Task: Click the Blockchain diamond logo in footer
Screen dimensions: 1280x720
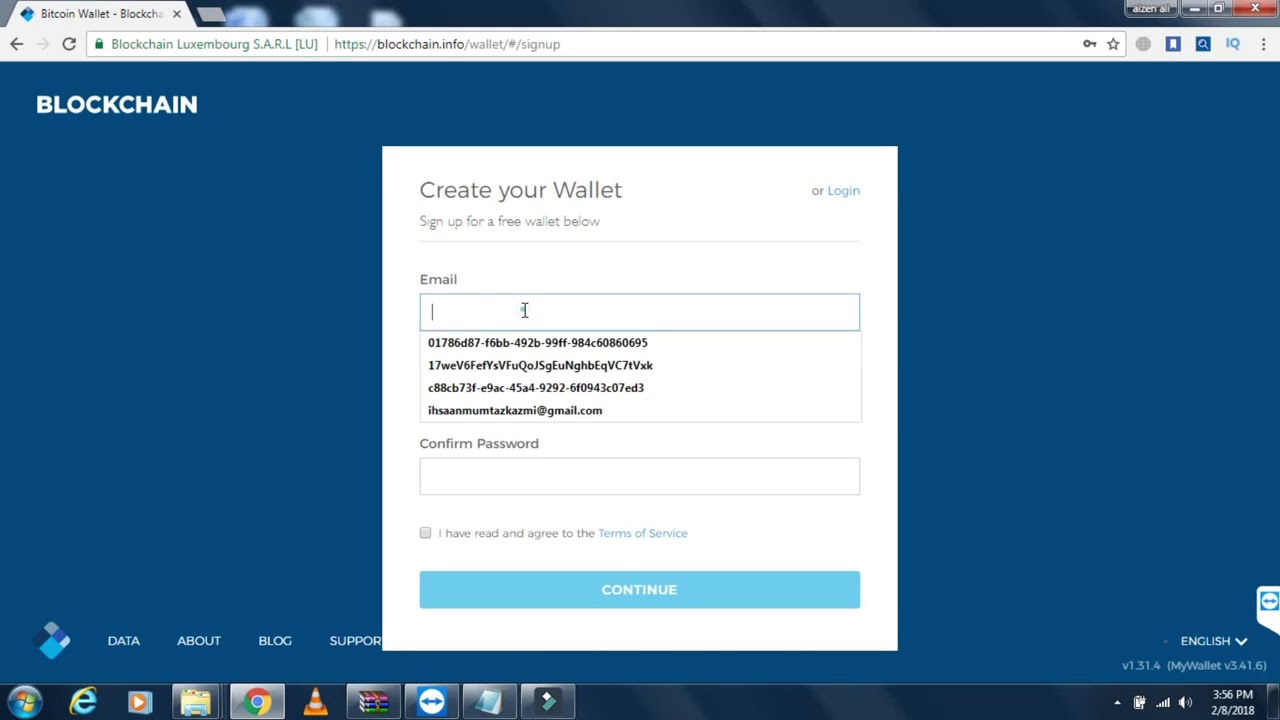Action: pos(52,640)
